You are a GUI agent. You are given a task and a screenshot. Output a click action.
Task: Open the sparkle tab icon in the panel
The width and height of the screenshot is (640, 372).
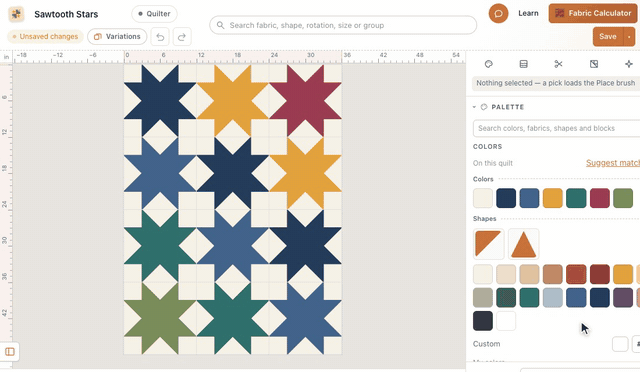(x=629, y=64)
